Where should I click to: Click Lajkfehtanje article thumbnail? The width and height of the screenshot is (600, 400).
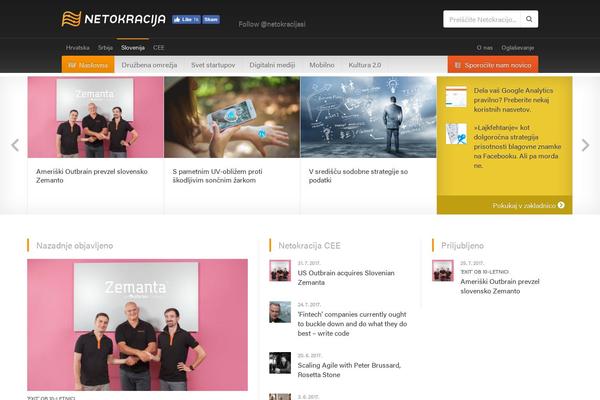pos(456,134)
